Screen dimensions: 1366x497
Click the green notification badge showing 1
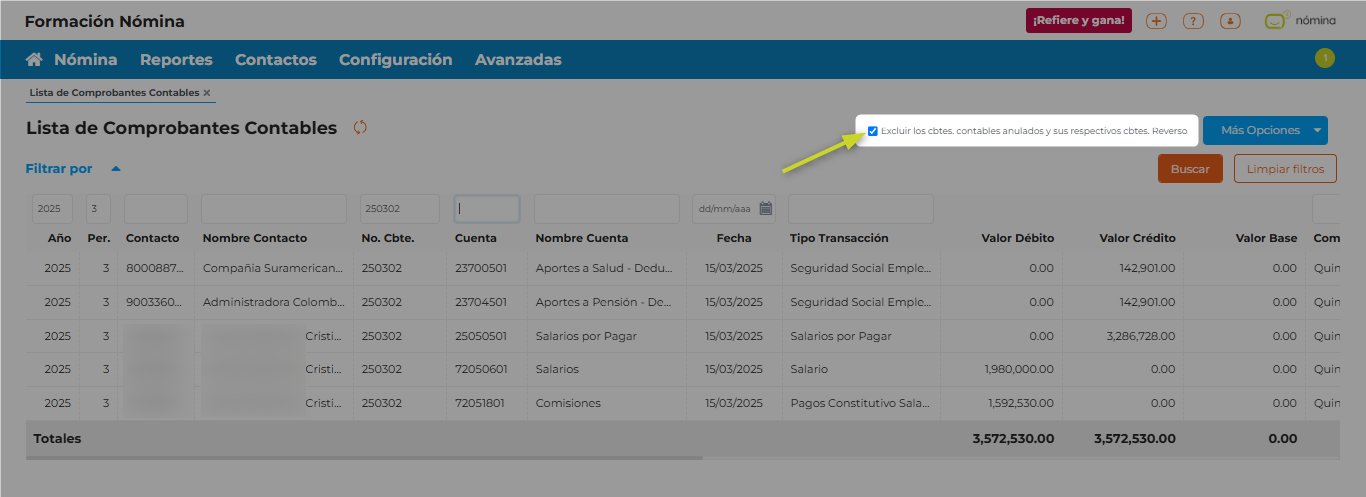(x=1325, y=59)
